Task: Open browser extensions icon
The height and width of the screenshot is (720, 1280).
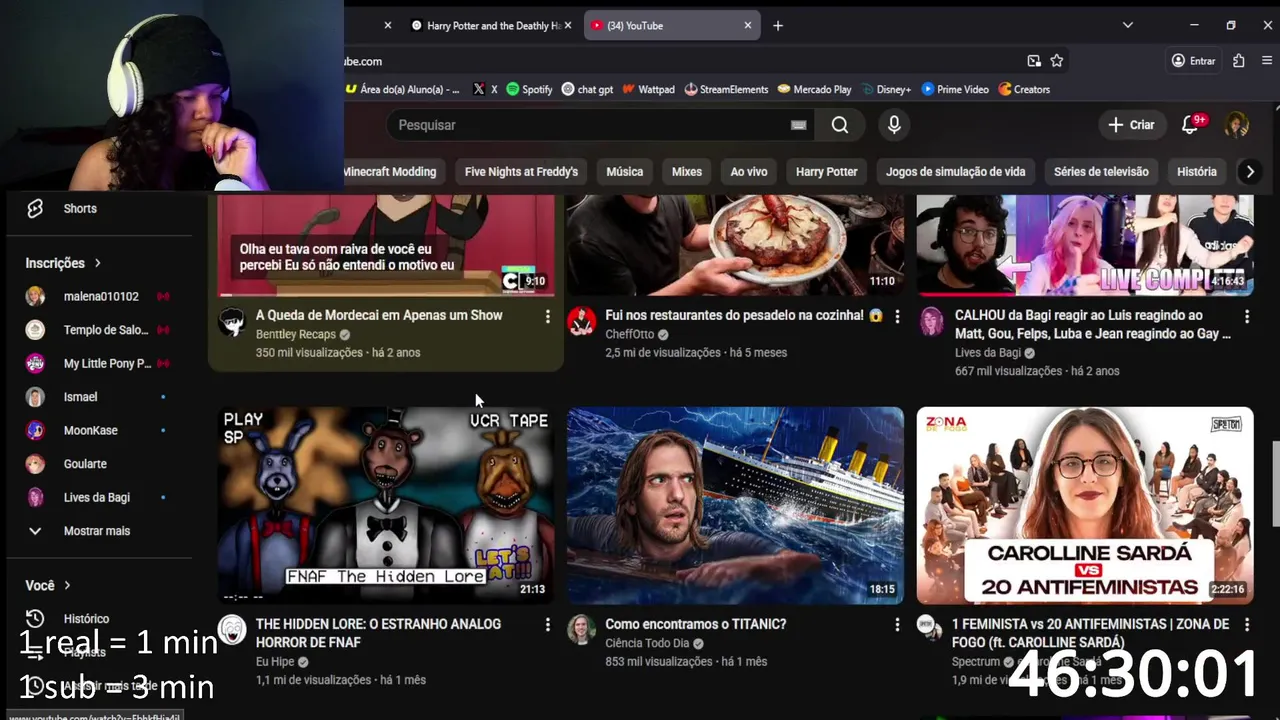Action: pyautogui.click(x=1238, y=61)
